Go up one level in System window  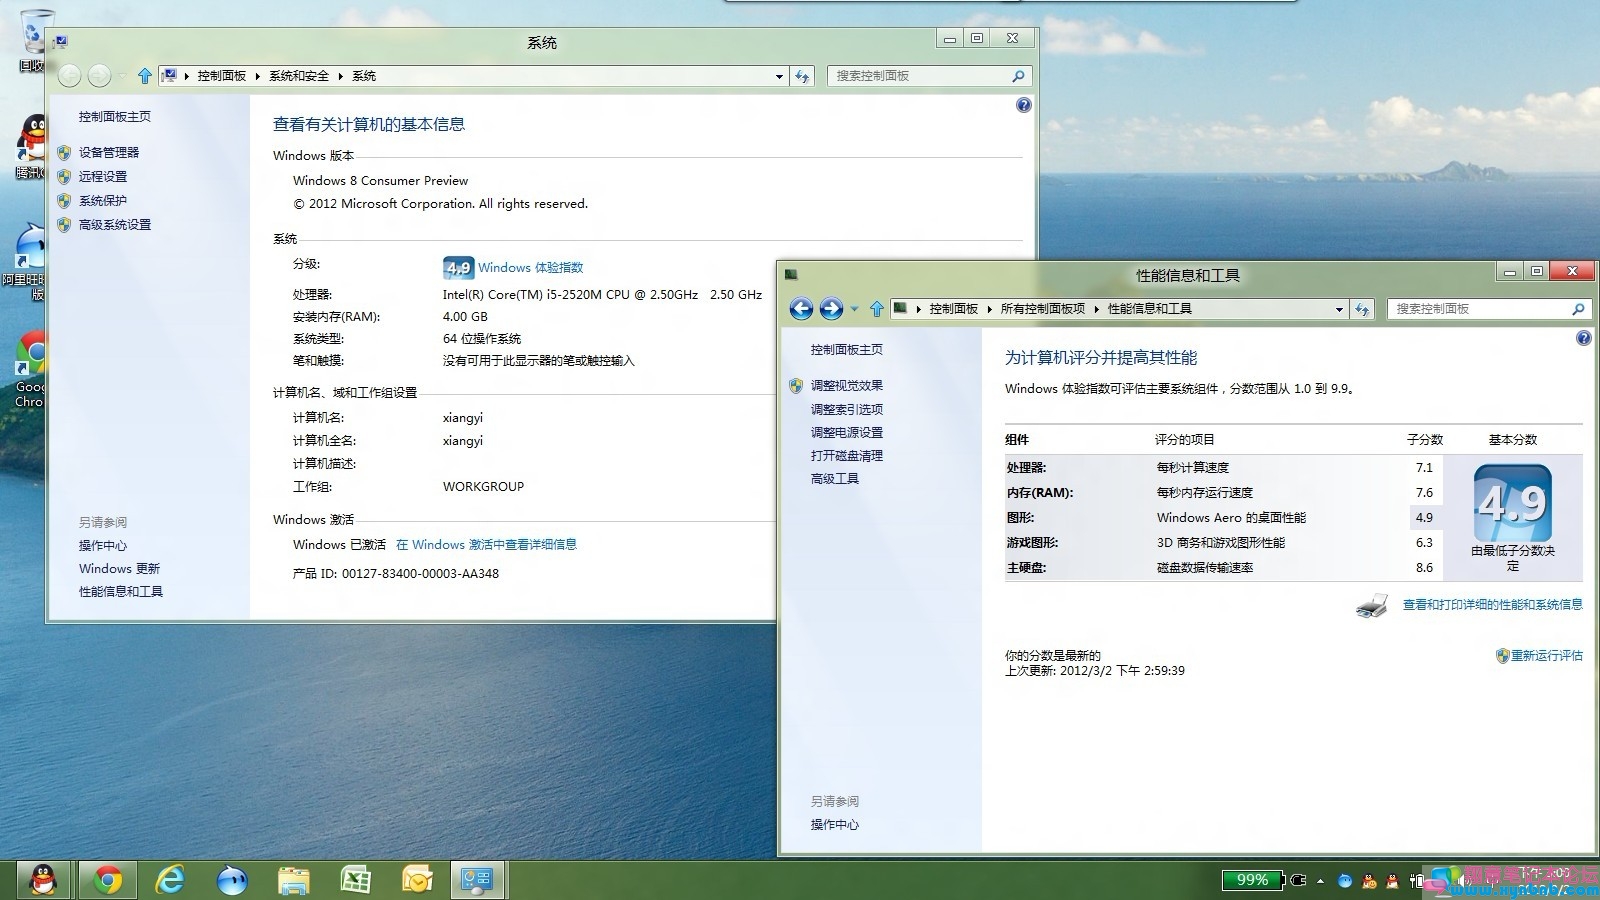pyautogui.click(x=145, y=76)
